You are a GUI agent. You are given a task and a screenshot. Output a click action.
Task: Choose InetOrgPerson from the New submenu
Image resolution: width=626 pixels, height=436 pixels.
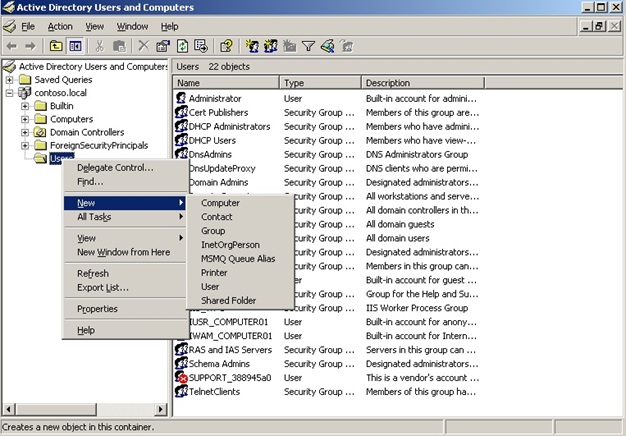pos(240,245)
